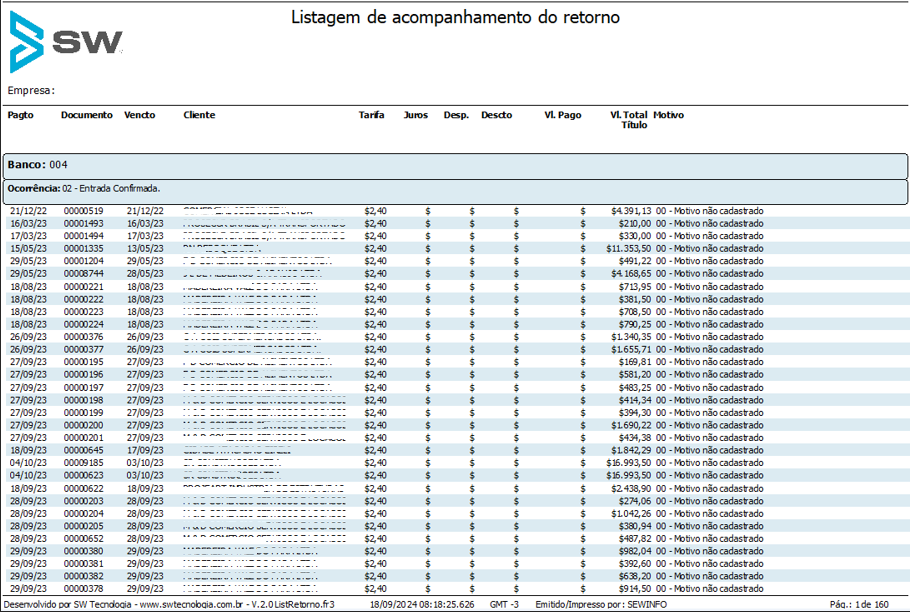Click the total value $330,00
Viewport: 910px width, 612px height.
(635, 236)
